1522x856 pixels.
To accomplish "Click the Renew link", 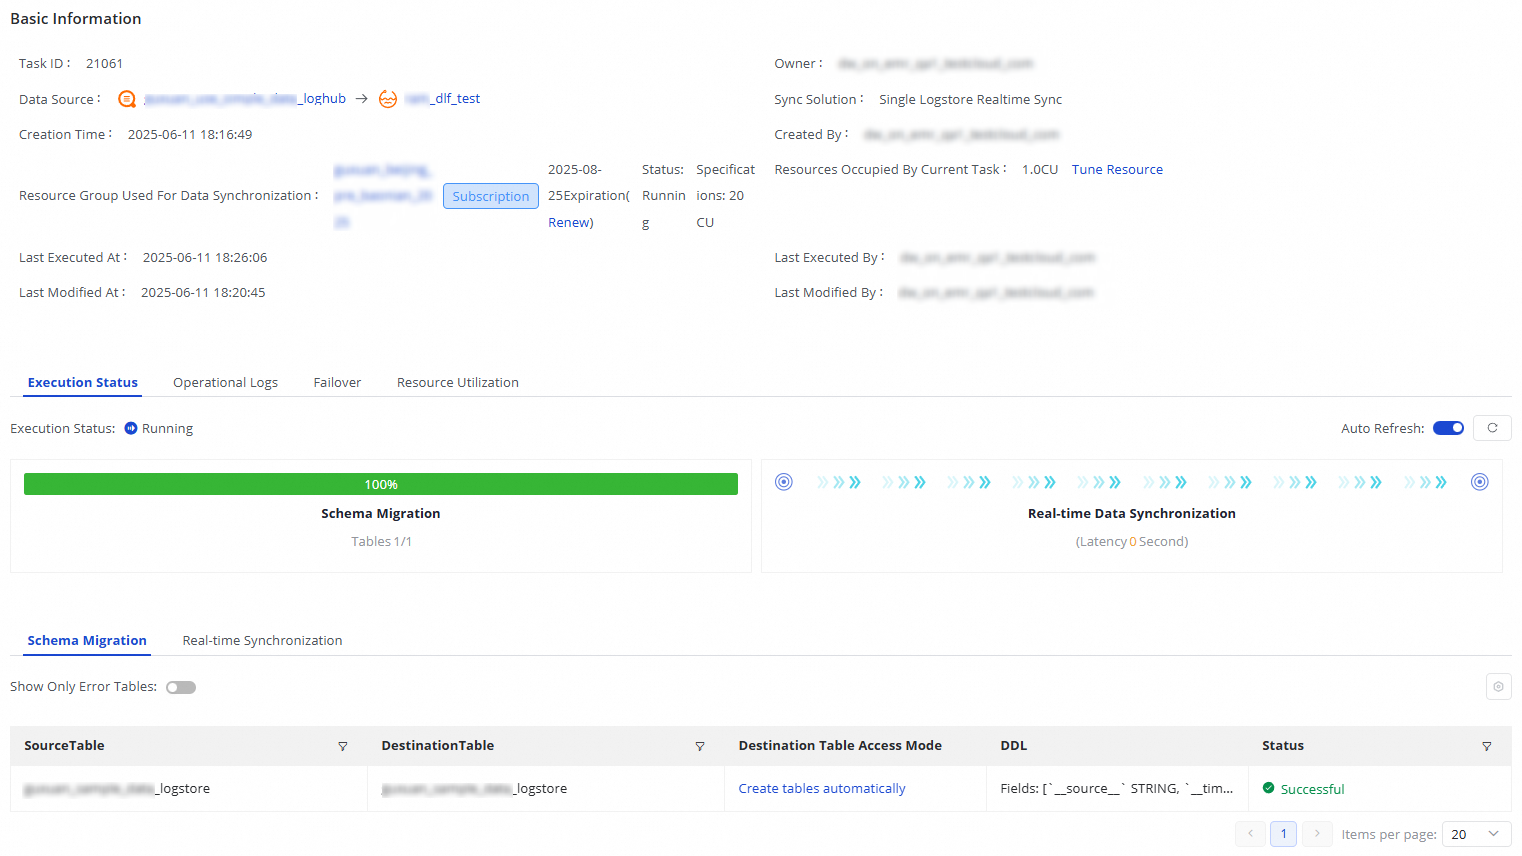I will (x=570, y=222).
